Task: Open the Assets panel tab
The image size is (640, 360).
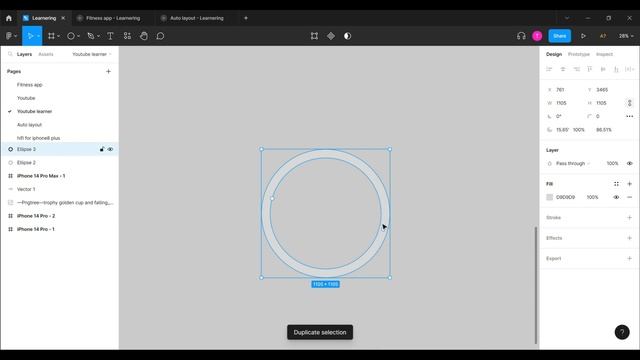Action: click(x=46, y=54)
